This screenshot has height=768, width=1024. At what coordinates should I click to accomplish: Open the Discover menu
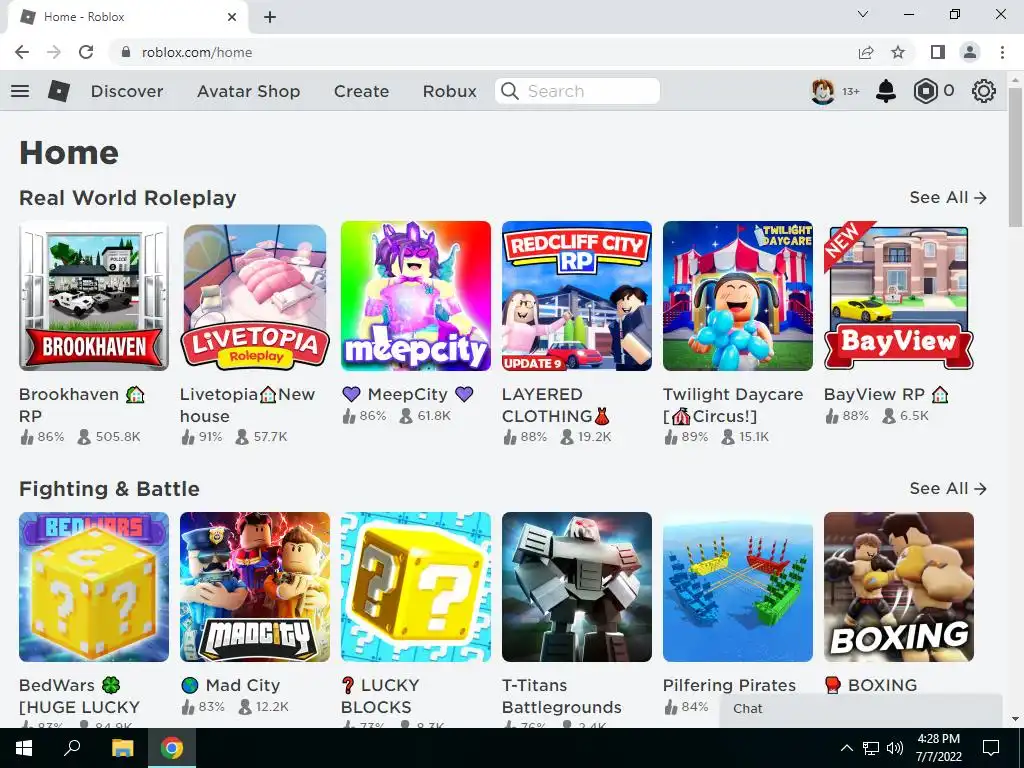click(x=127, y=91)
